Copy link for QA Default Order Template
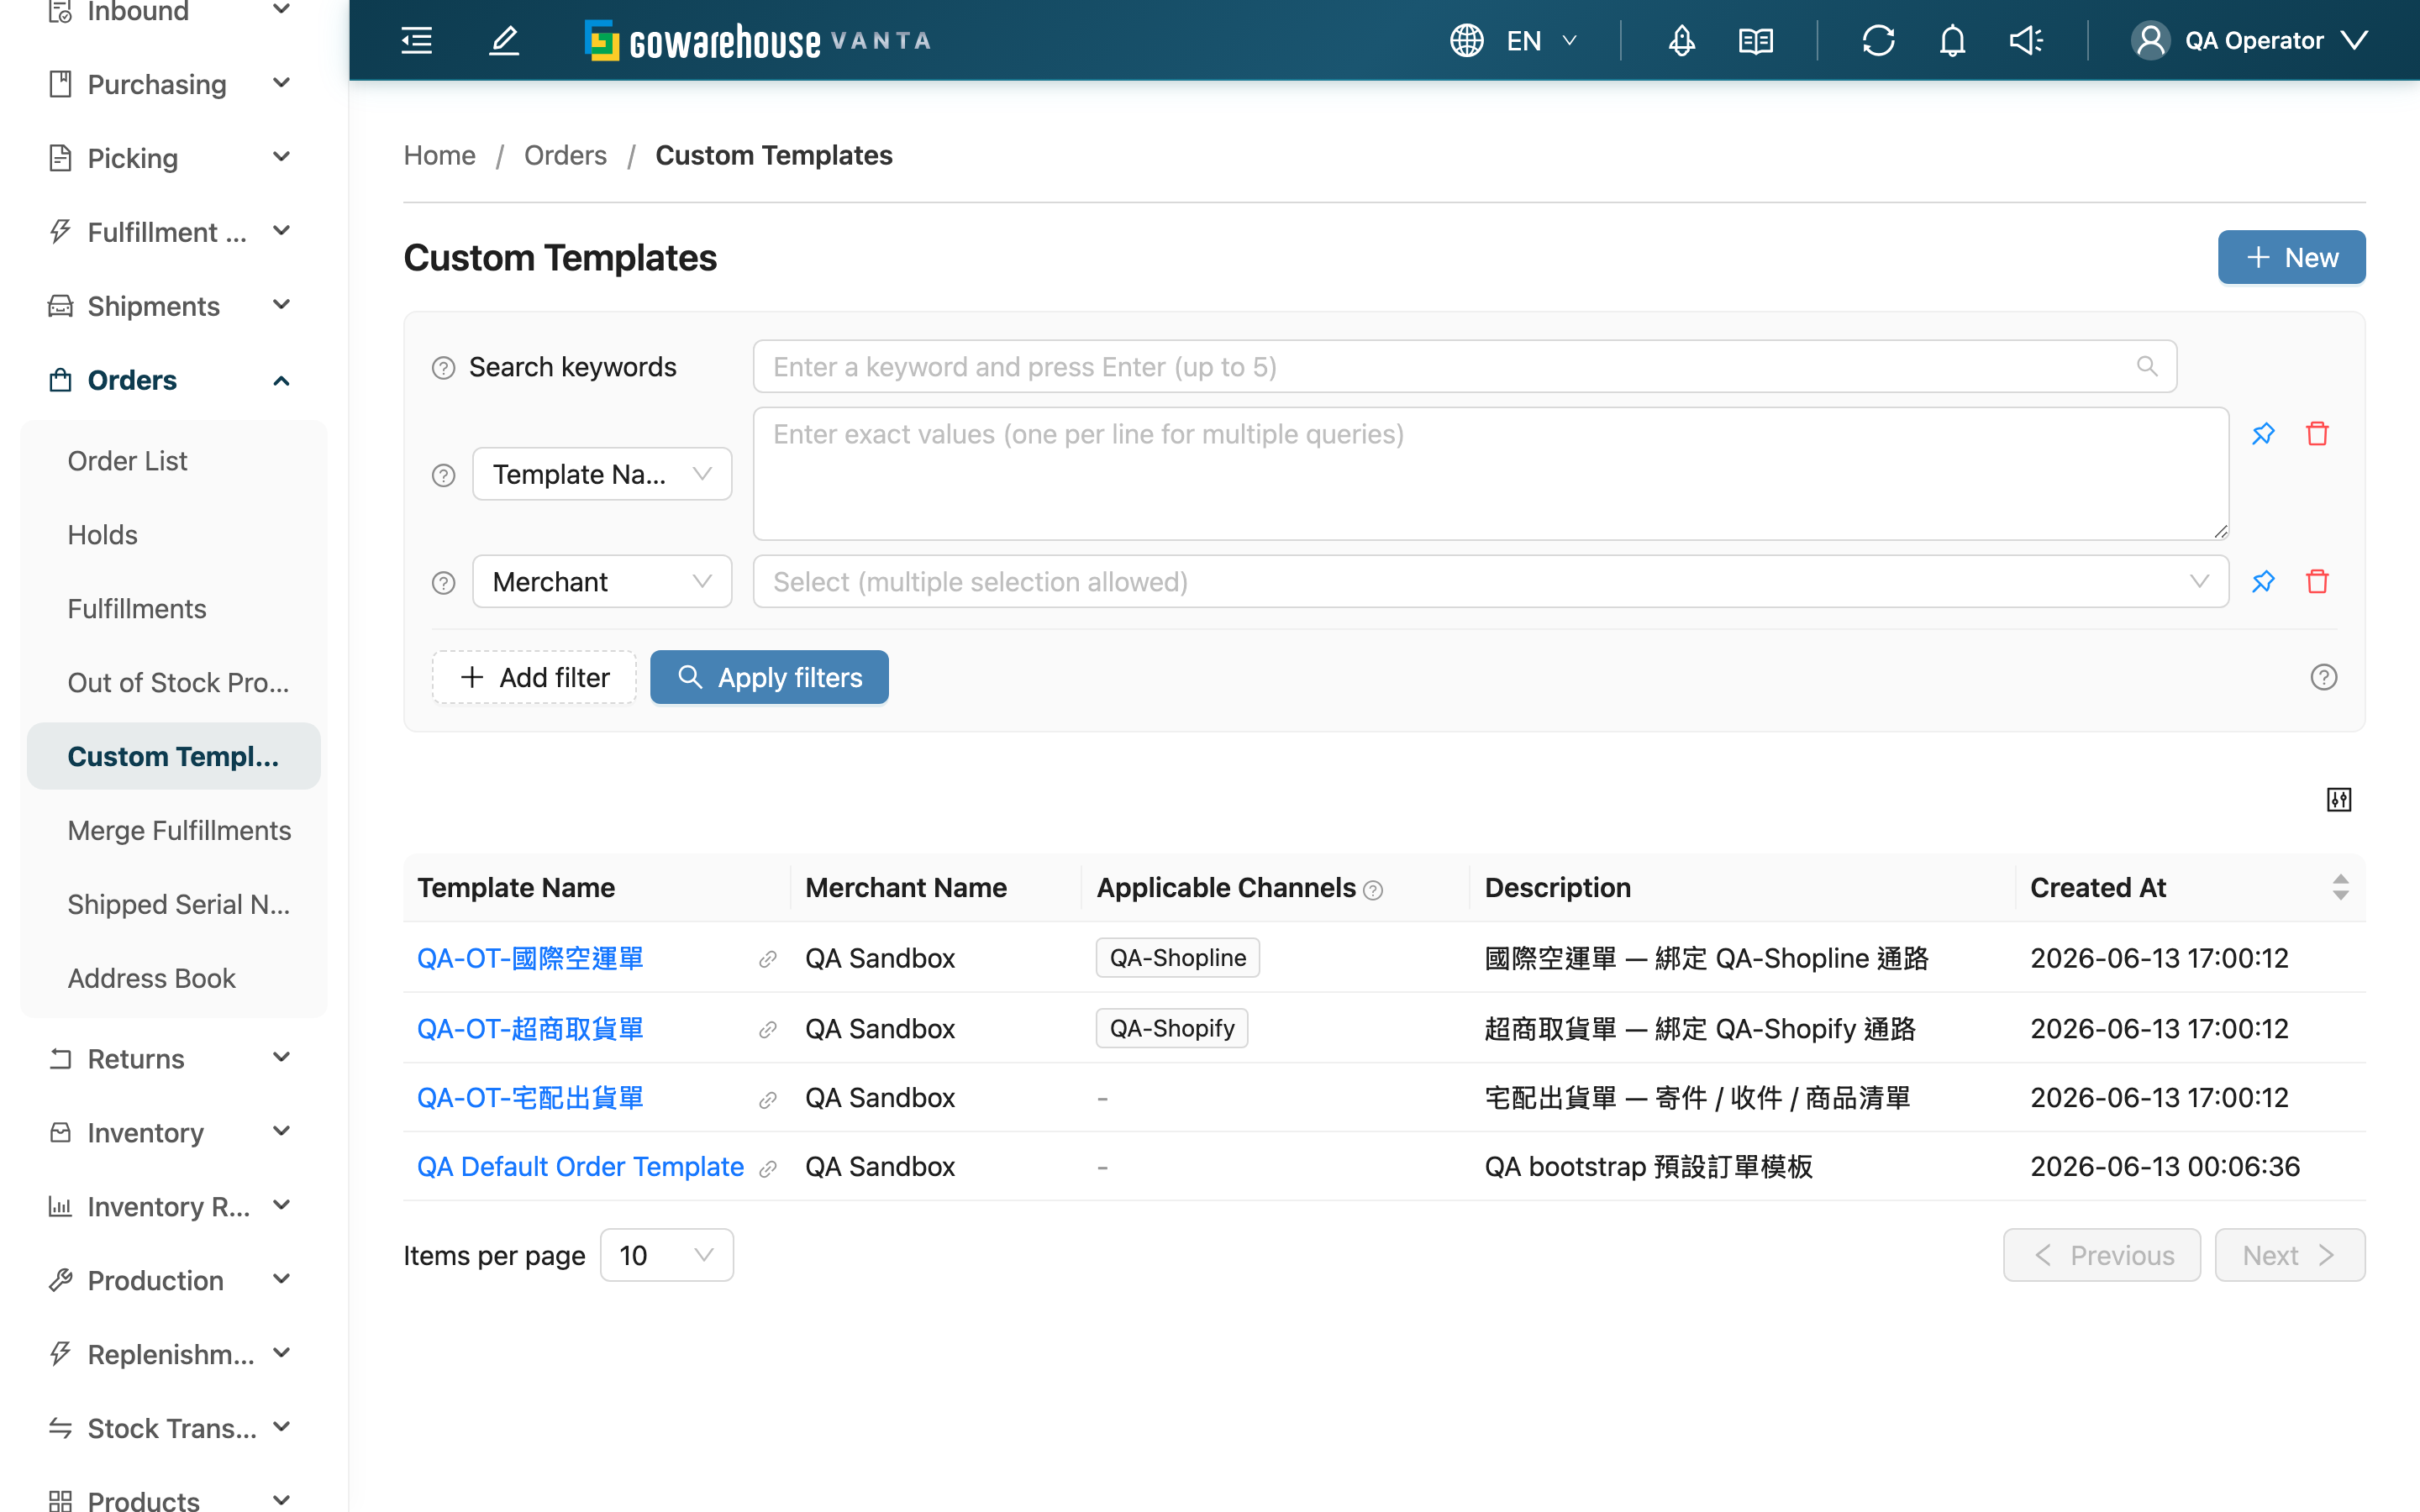Viewport: 2420px width, 1512px height. click(768, 1168)
